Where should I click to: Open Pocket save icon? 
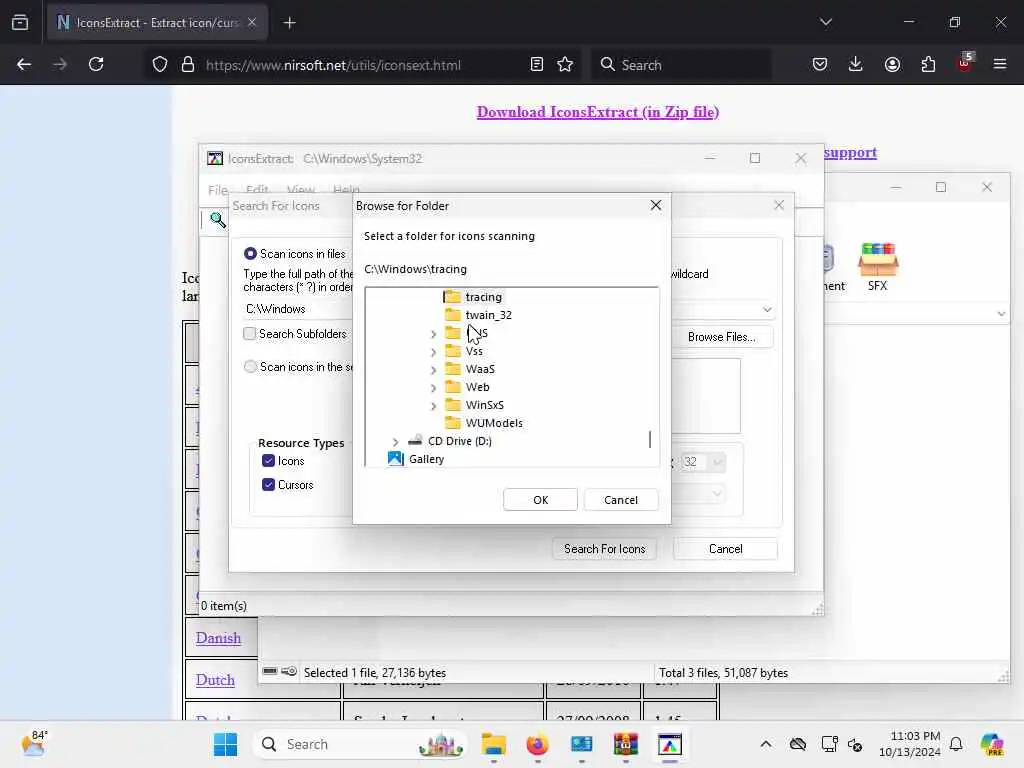coord(820,65)
